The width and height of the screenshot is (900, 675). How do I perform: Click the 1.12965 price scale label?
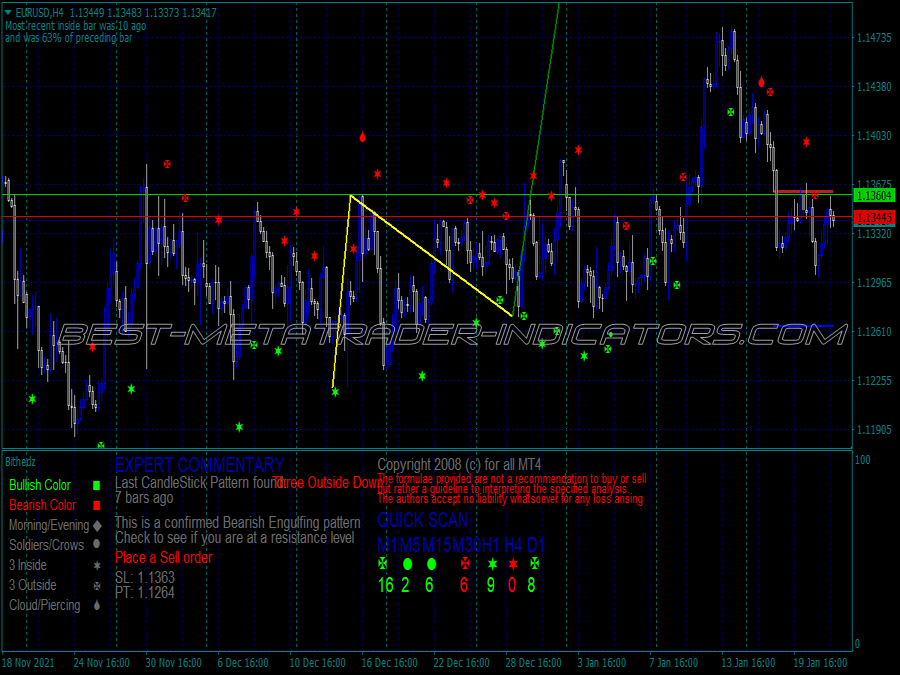click(874, 283)
